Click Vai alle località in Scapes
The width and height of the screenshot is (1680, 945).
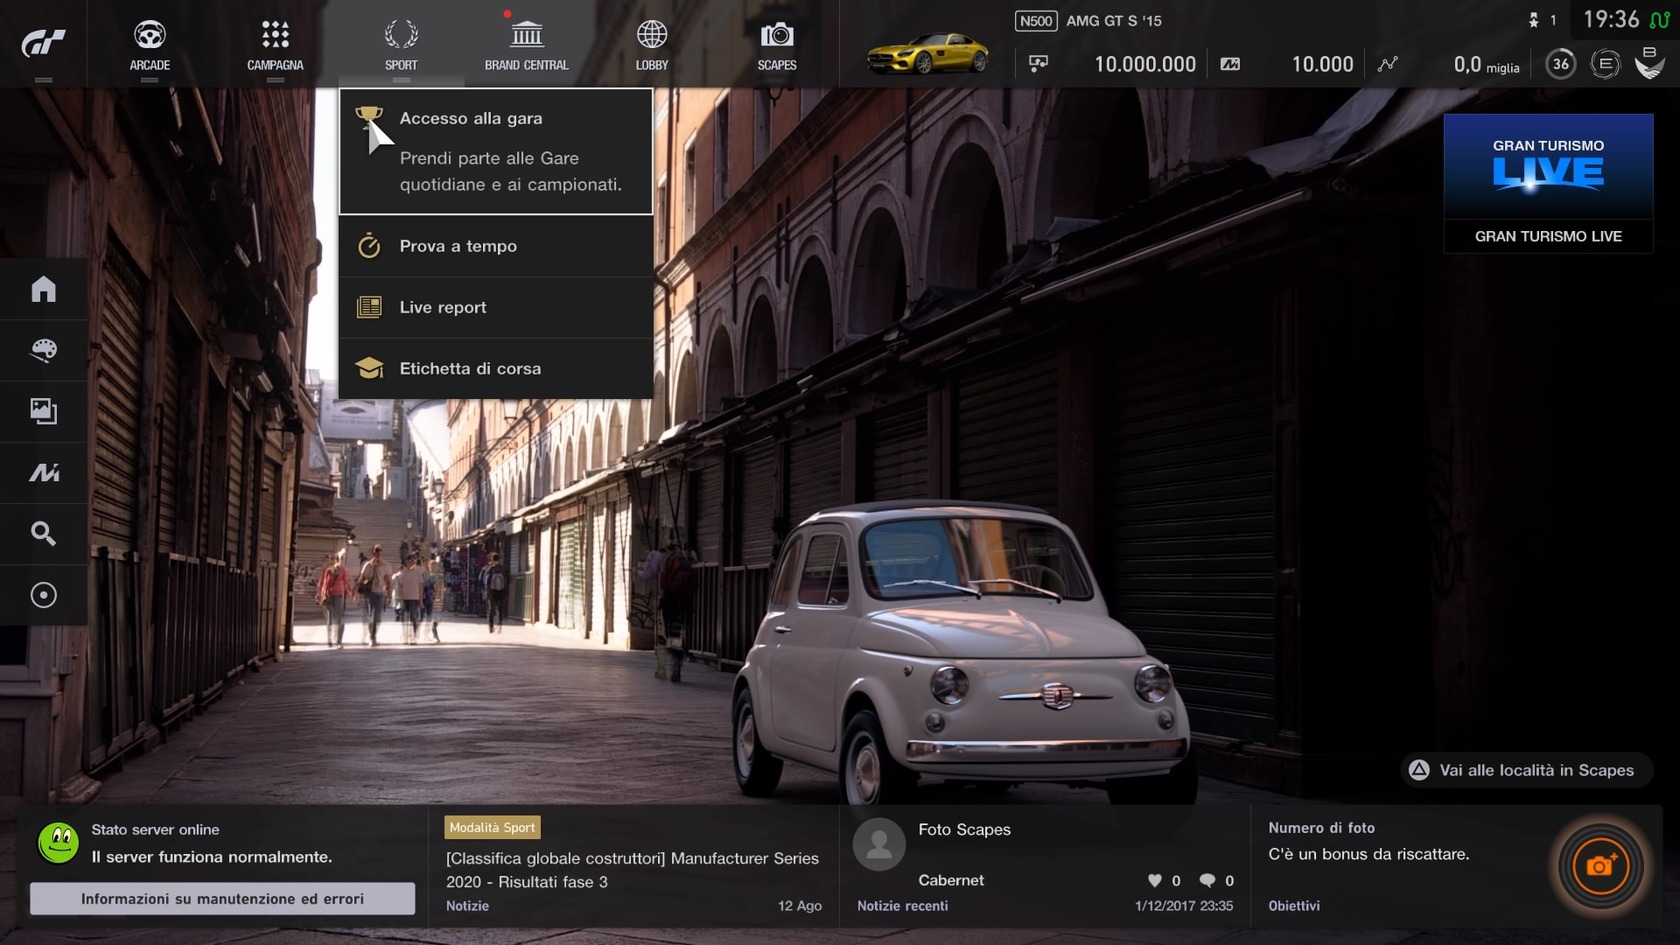(1526, 770)
